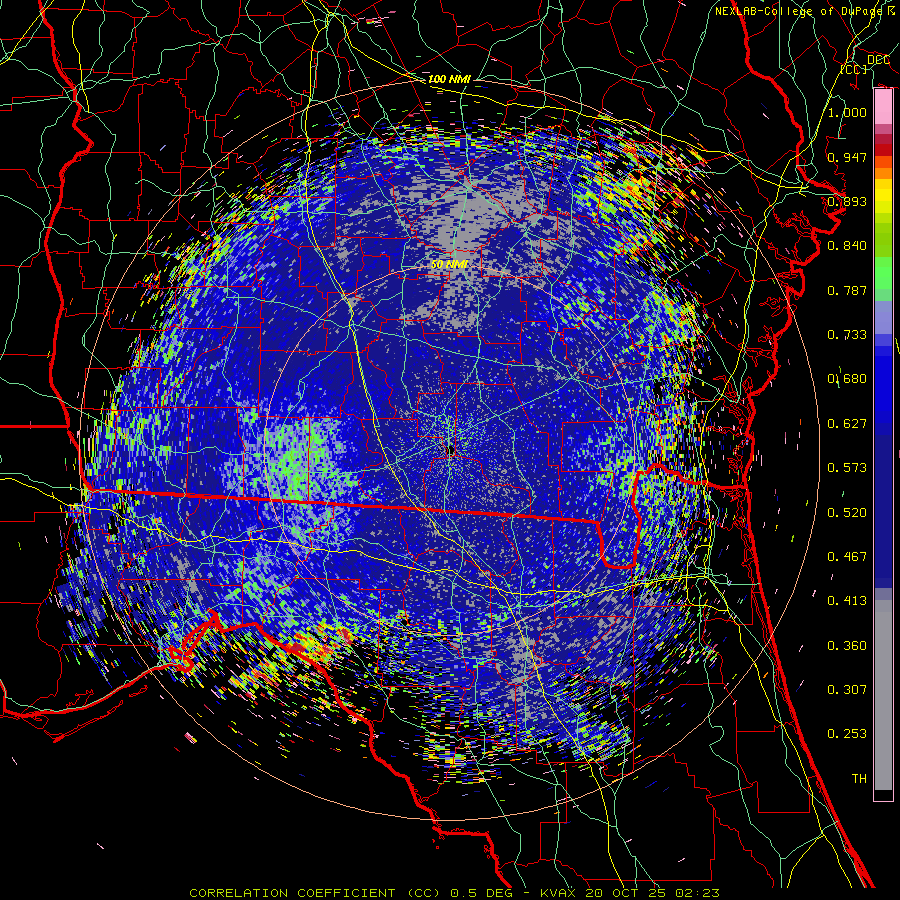Click the 50 NMI range ring label

(449, 264)
